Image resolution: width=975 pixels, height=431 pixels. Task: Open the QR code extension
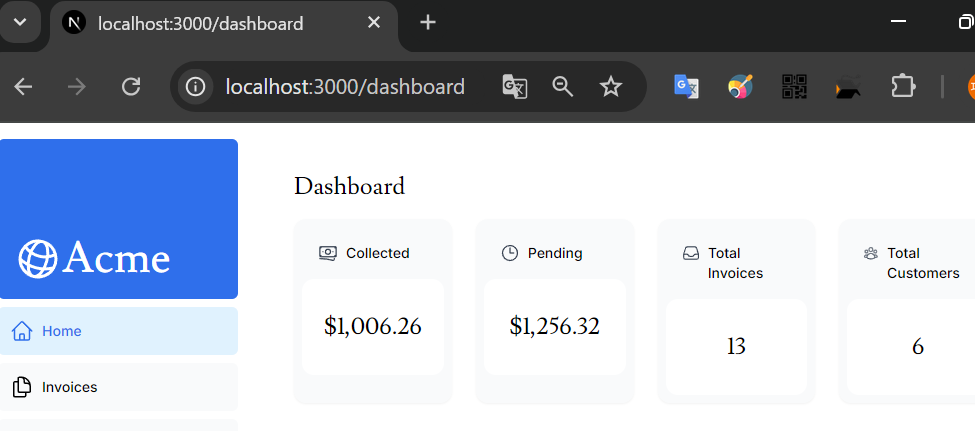(794, 87)
